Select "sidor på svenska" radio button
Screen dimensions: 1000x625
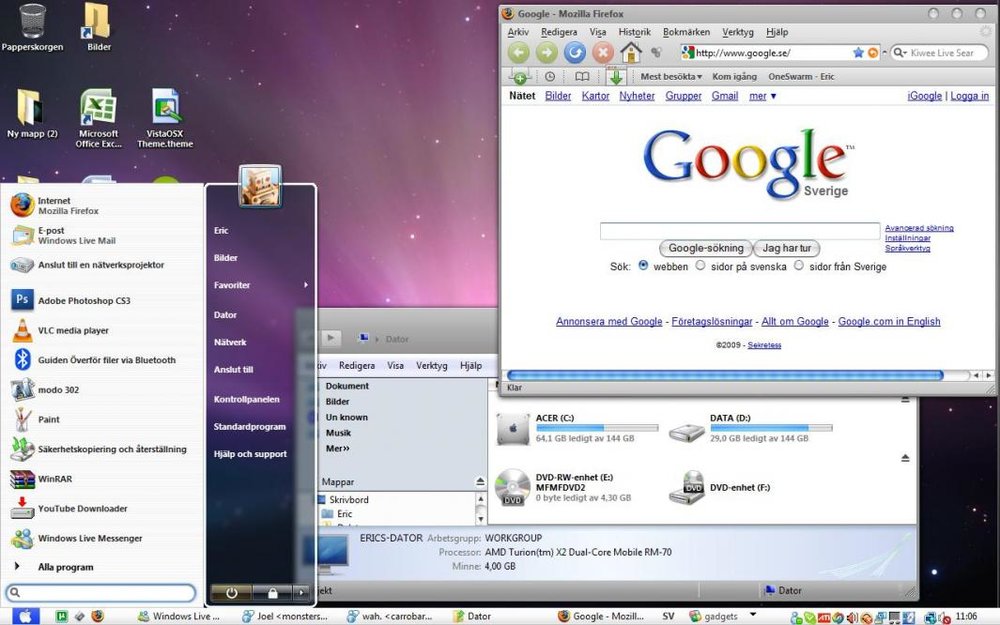click(700, 265)
